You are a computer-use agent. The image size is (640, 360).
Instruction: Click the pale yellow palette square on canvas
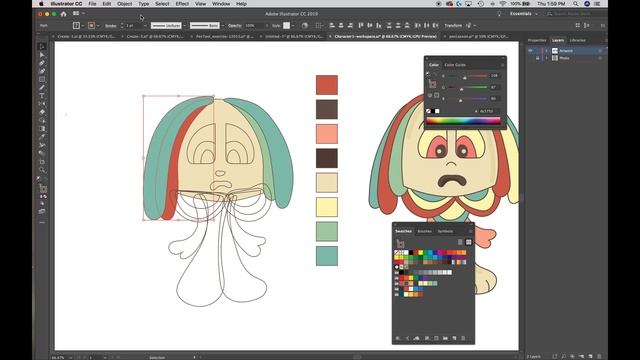pyautogui.click(x=327, y=207)
